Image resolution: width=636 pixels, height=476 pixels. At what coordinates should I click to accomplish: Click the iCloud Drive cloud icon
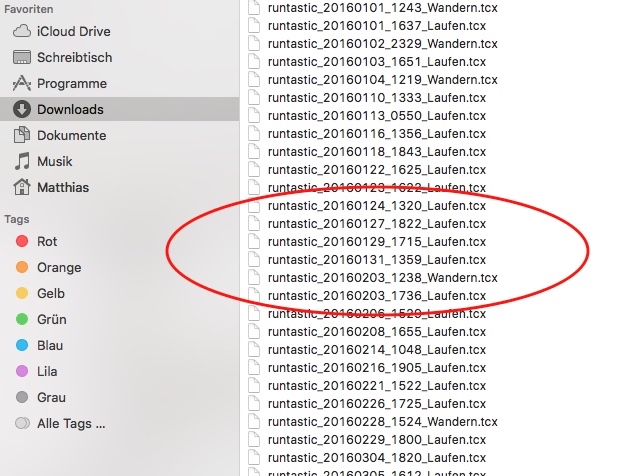point(22,32)
